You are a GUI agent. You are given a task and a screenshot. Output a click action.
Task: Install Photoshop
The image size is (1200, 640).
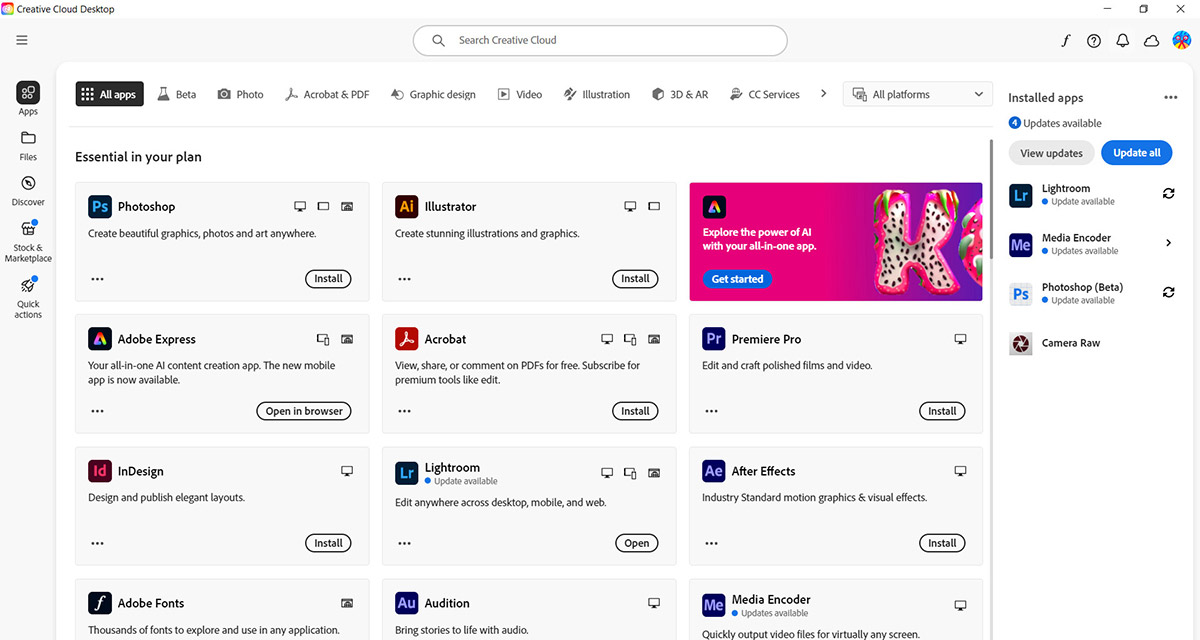328,279
